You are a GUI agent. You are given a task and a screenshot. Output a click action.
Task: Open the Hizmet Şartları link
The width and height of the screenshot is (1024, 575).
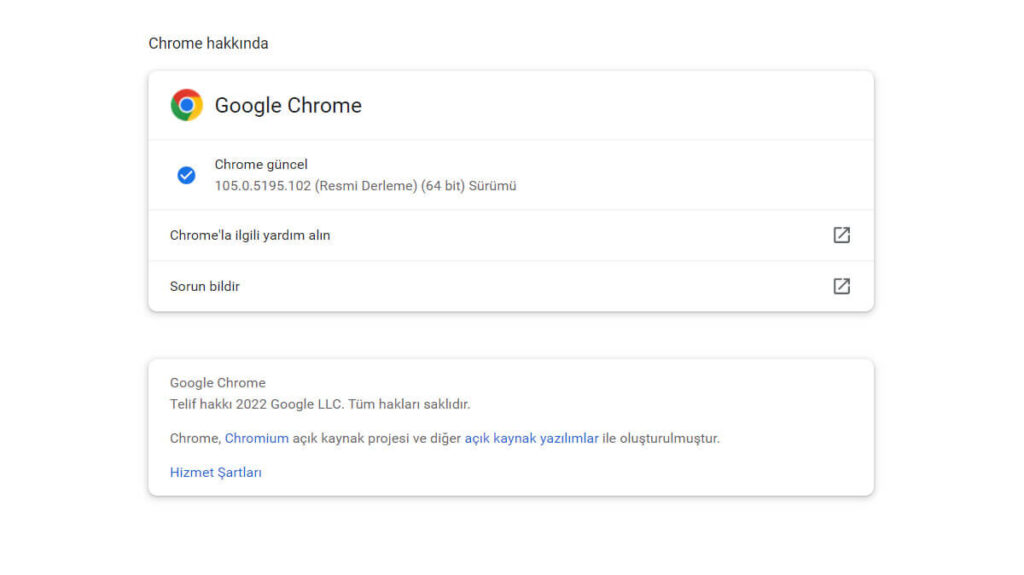click(x=216, y=472)
